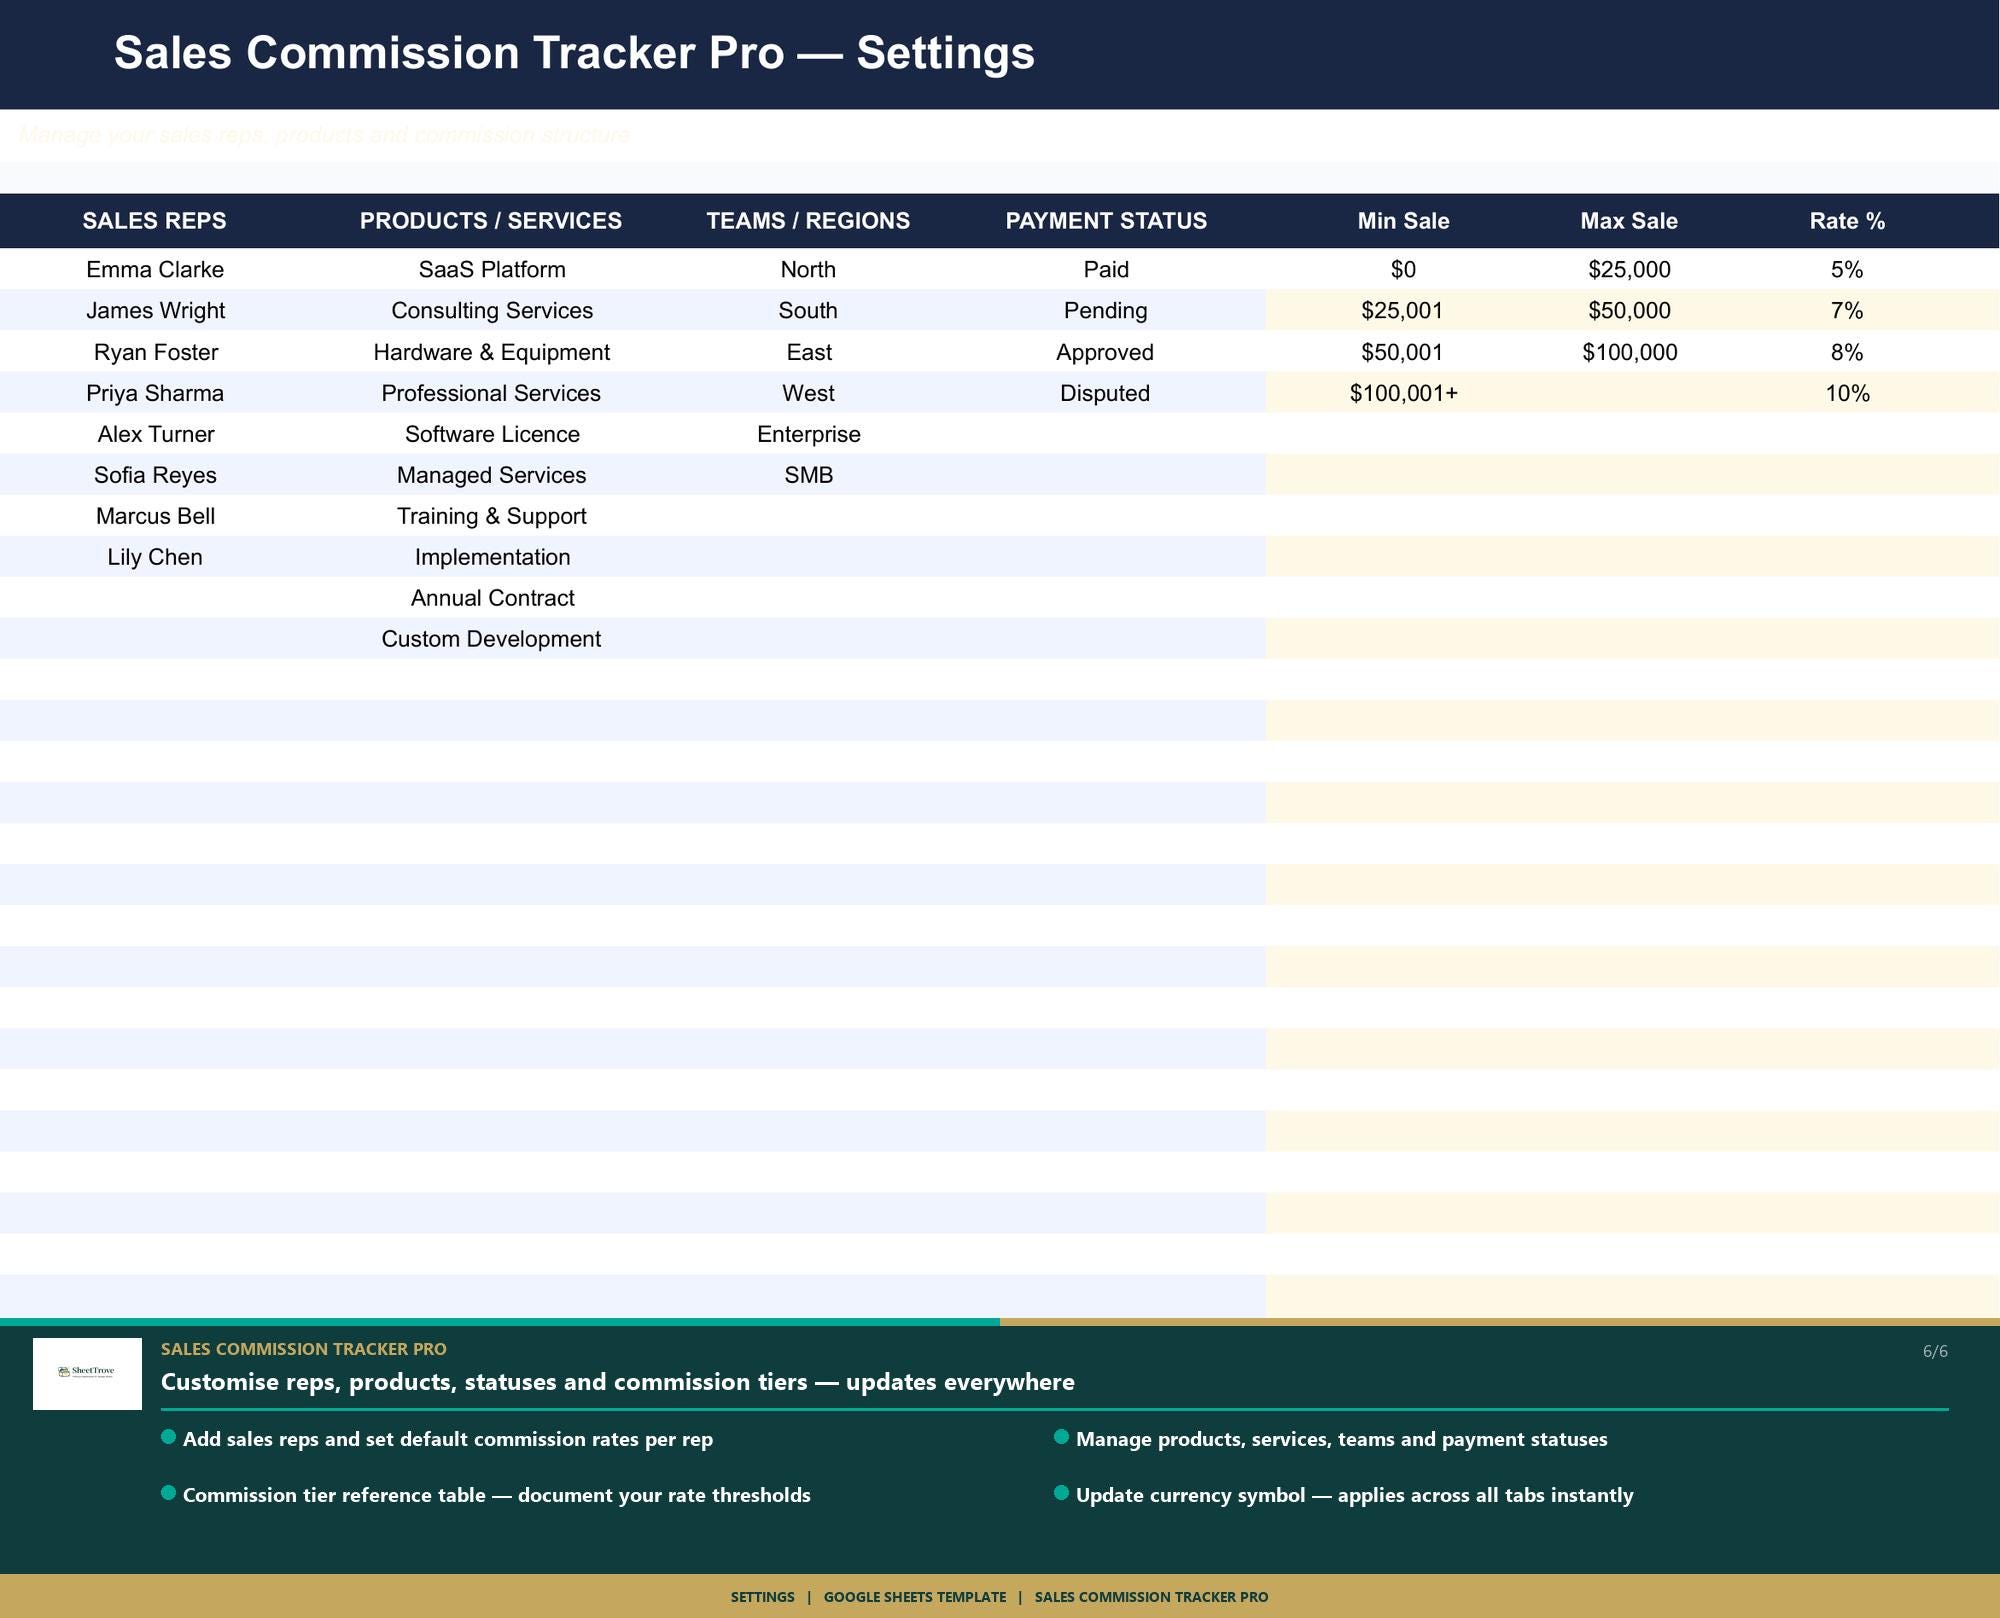The width and height of the screenshot is (2000, 1618).
Task: Click the Custom Development cell
Action: tap(491, 639)
